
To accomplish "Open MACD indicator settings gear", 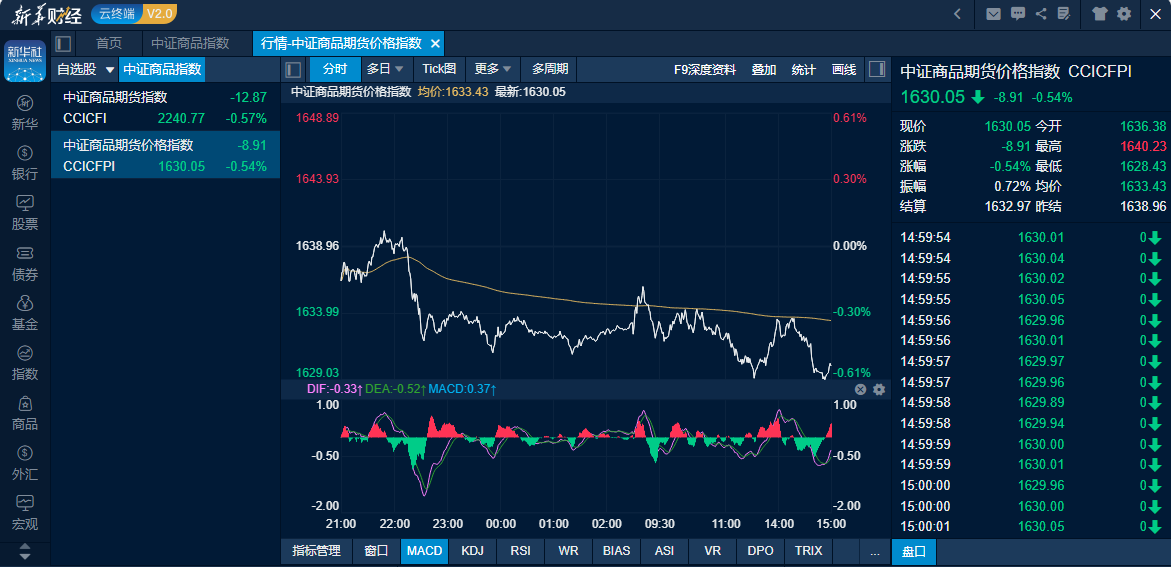I will 879,389.
